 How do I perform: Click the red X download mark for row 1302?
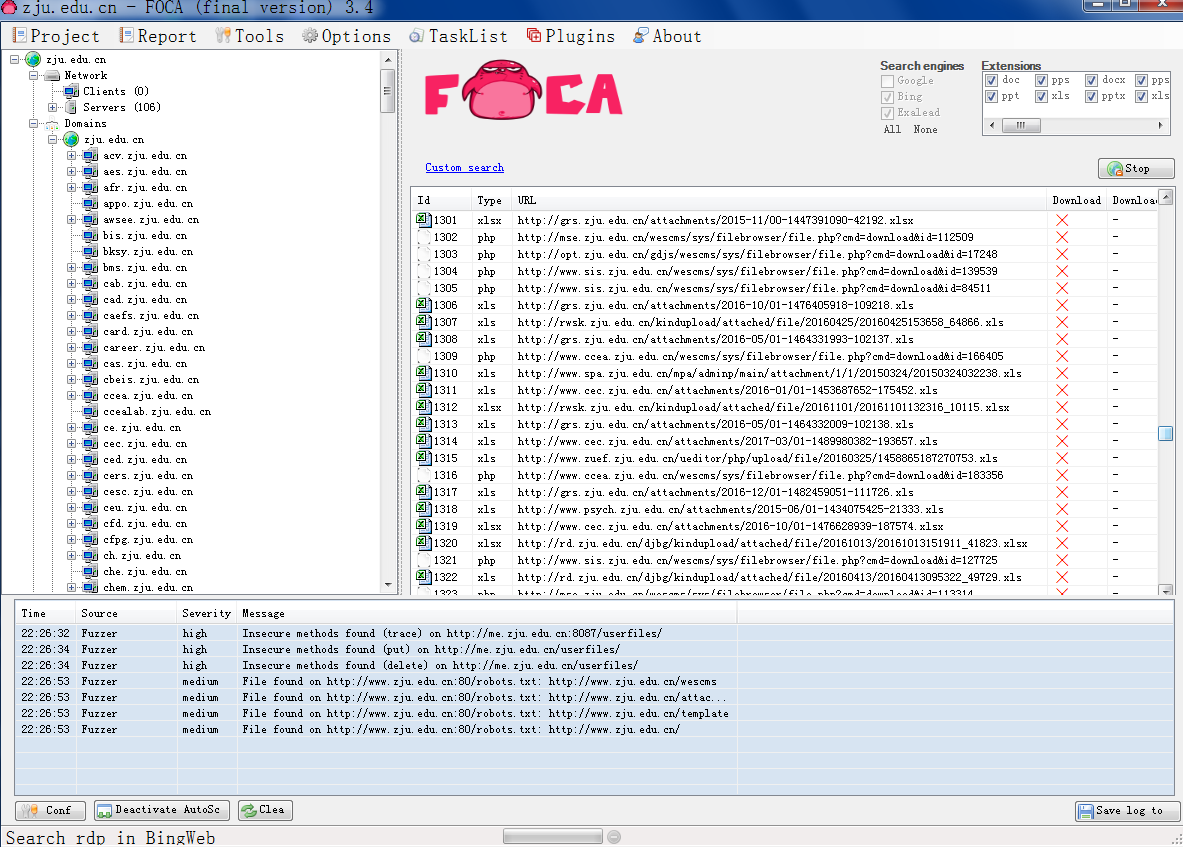click(1062, 237)
